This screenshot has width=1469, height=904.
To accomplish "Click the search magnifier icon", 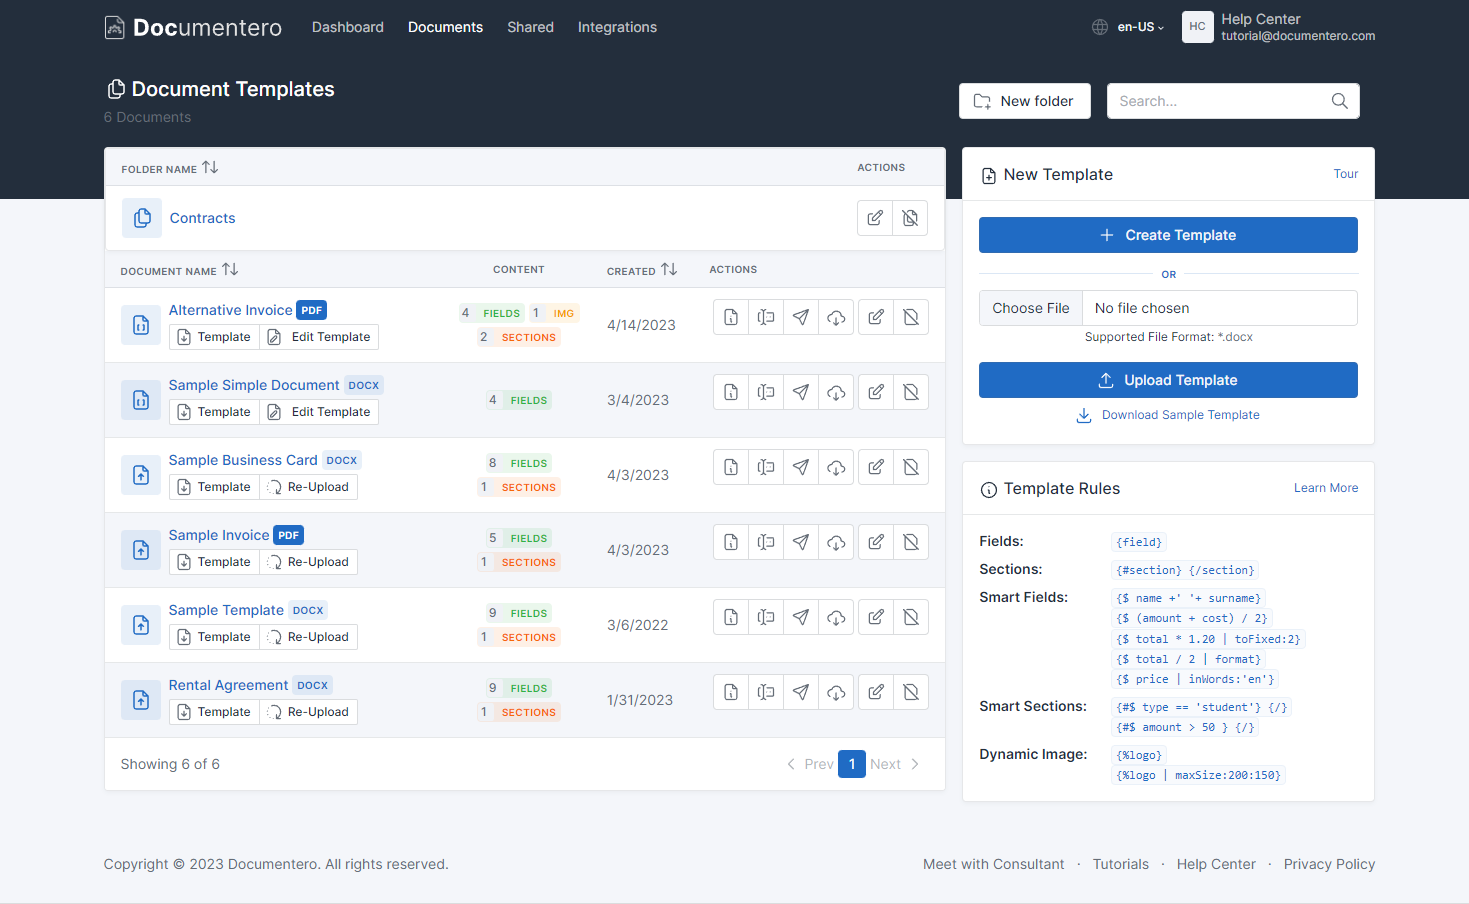I will pyautogui.click(x=1340, y=101).
